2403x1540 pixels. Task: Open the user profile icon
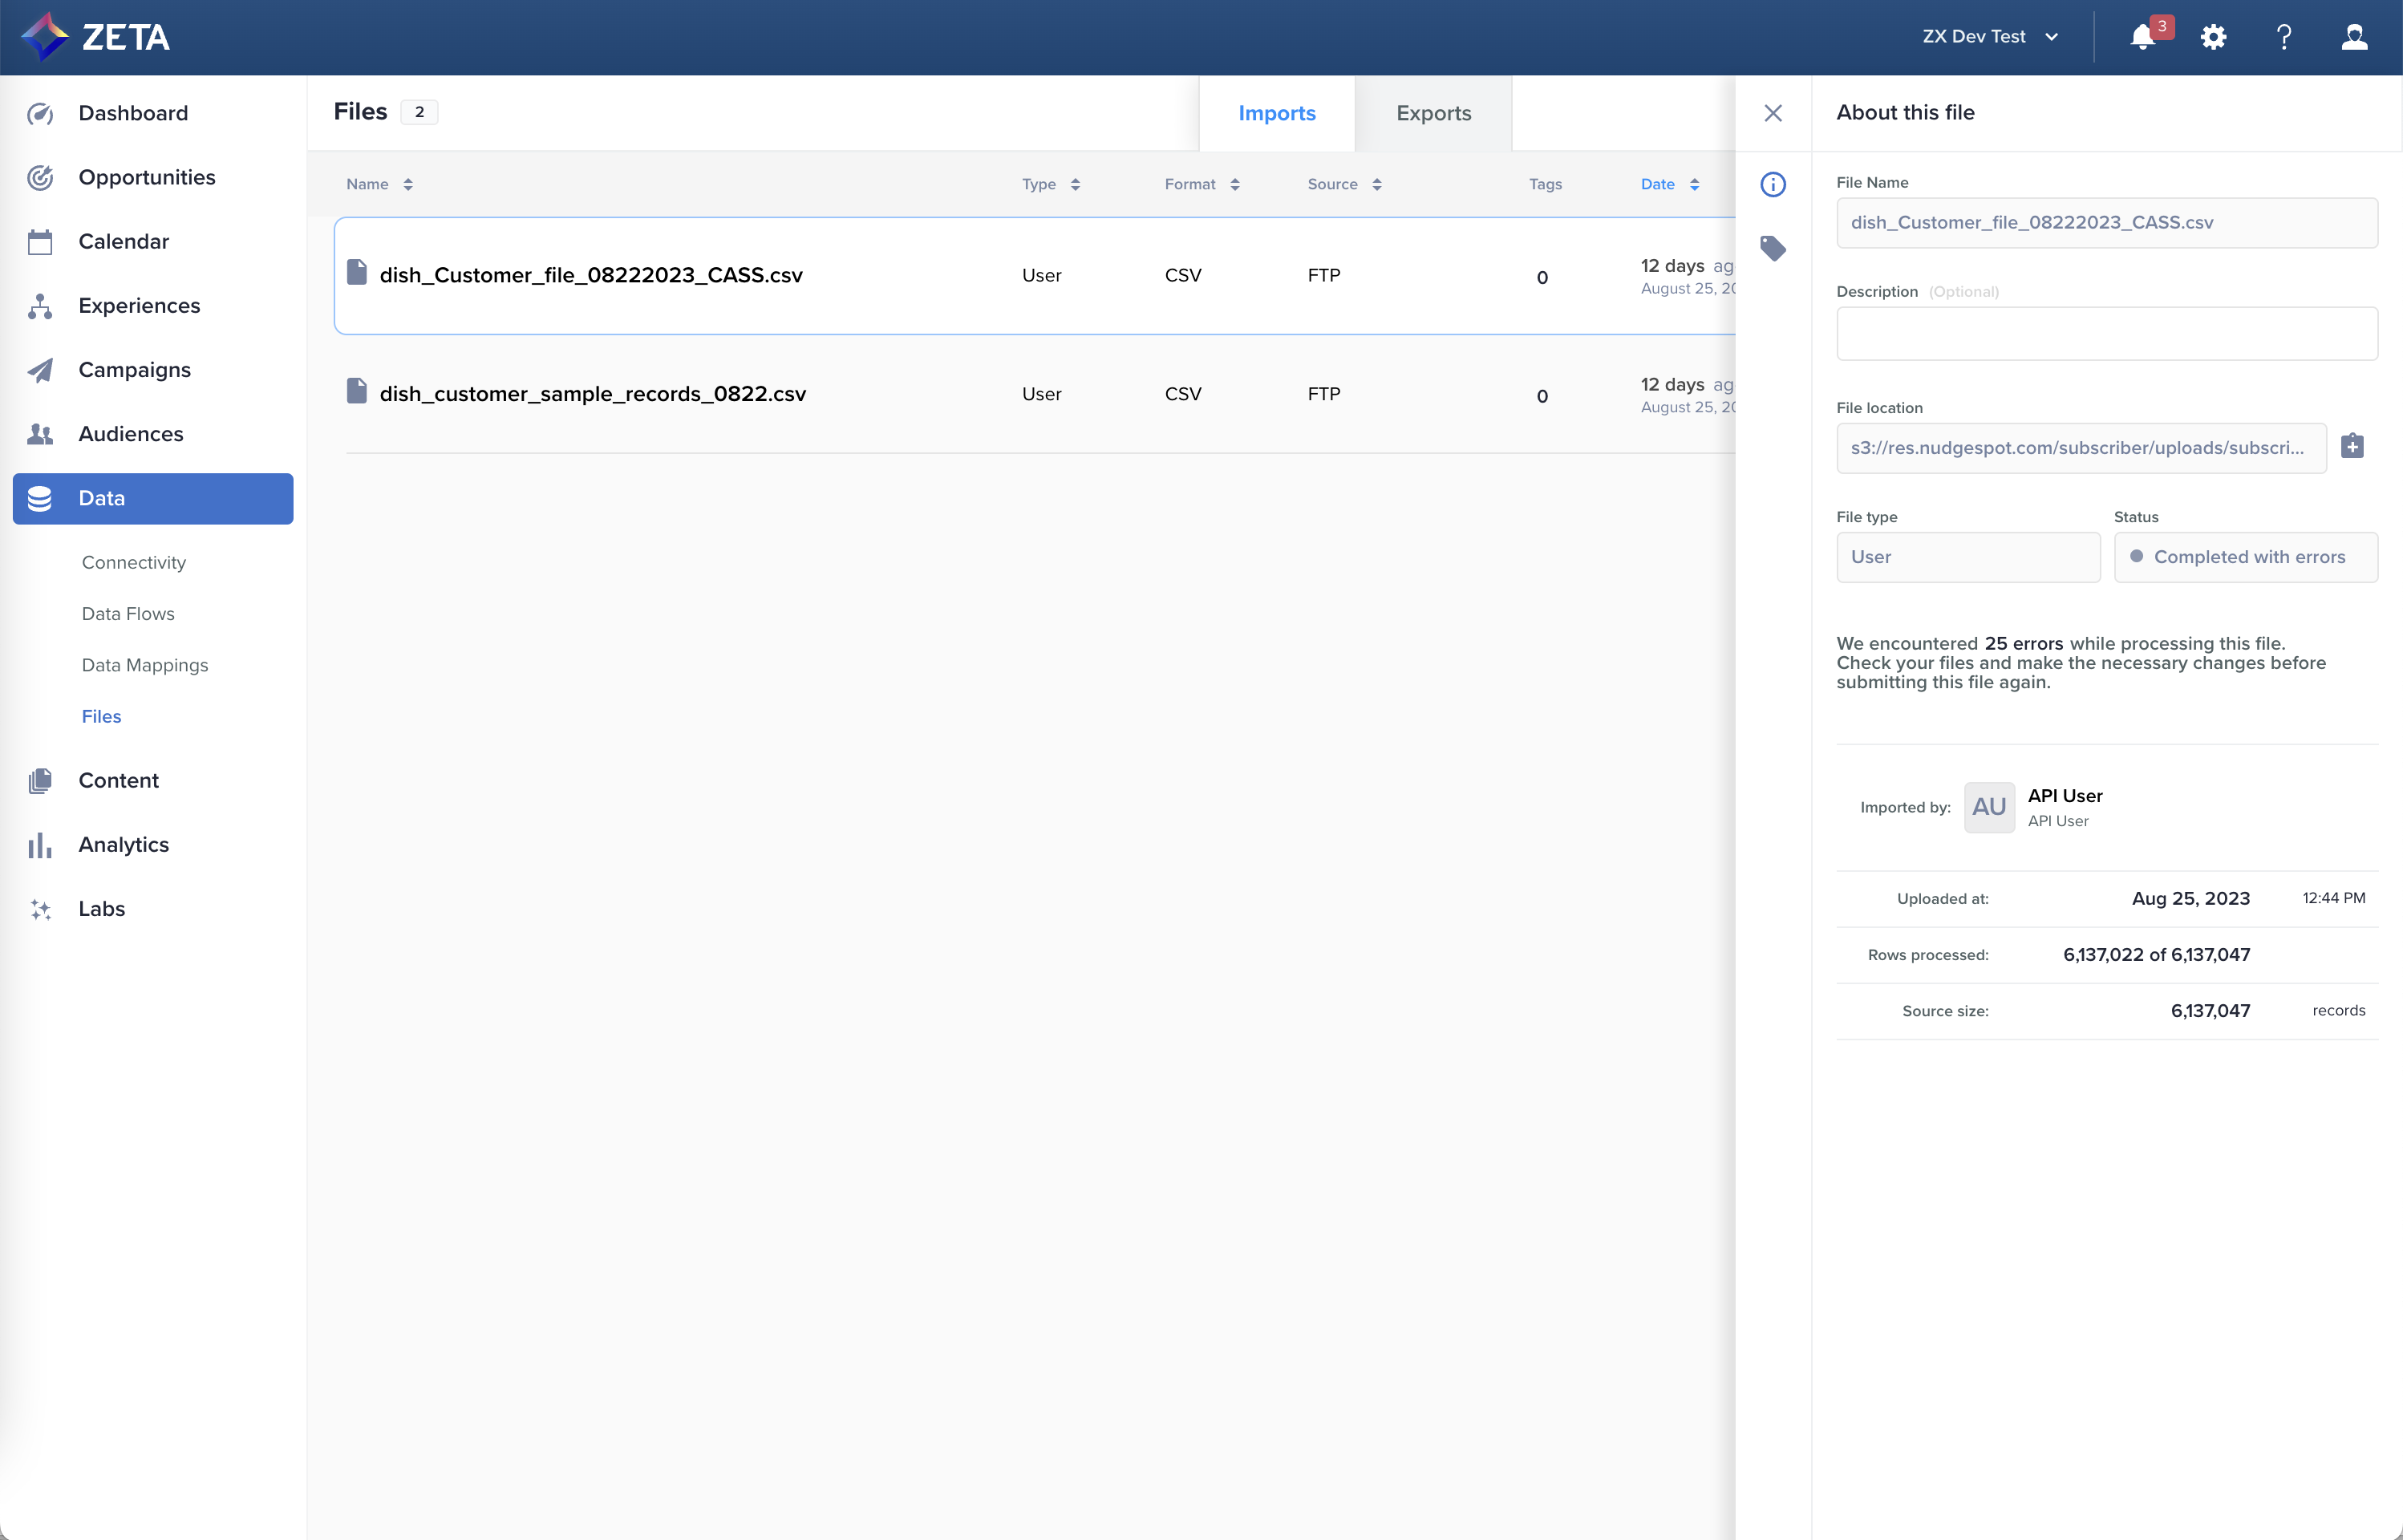2354,37
